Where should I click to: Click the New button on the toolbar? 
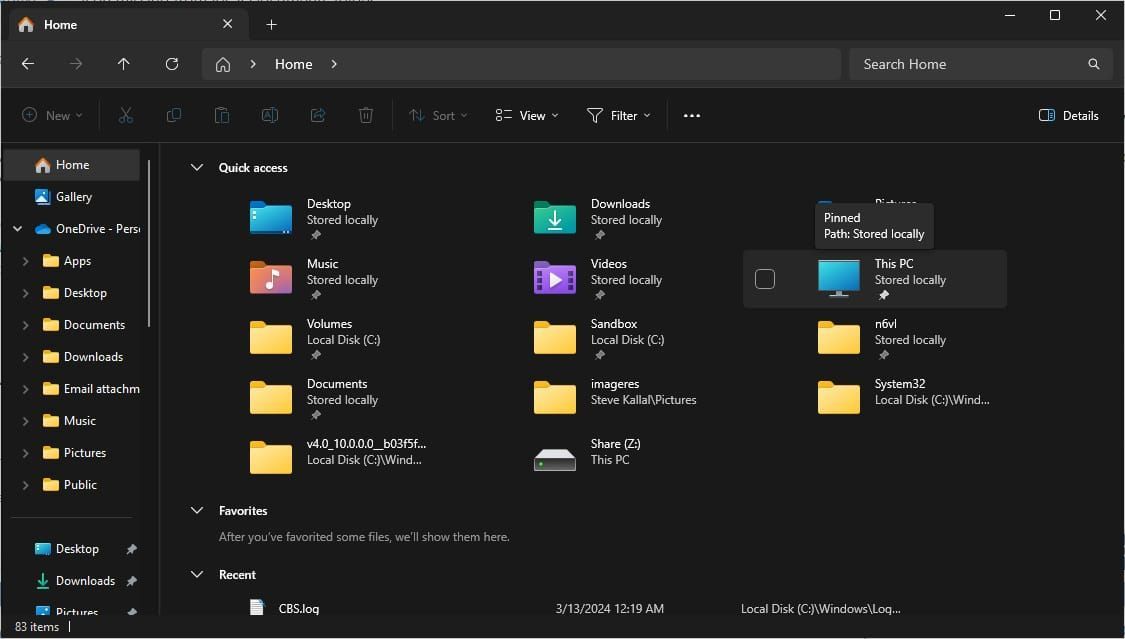51,115
